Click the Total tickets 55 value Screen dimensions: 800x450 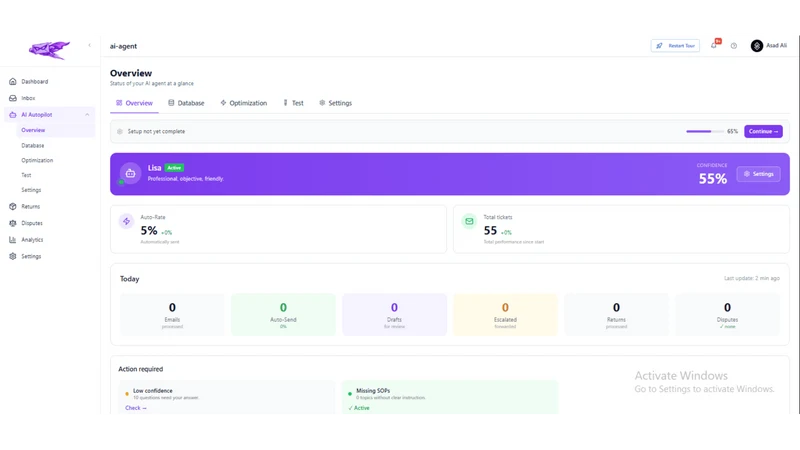[490, 231]
